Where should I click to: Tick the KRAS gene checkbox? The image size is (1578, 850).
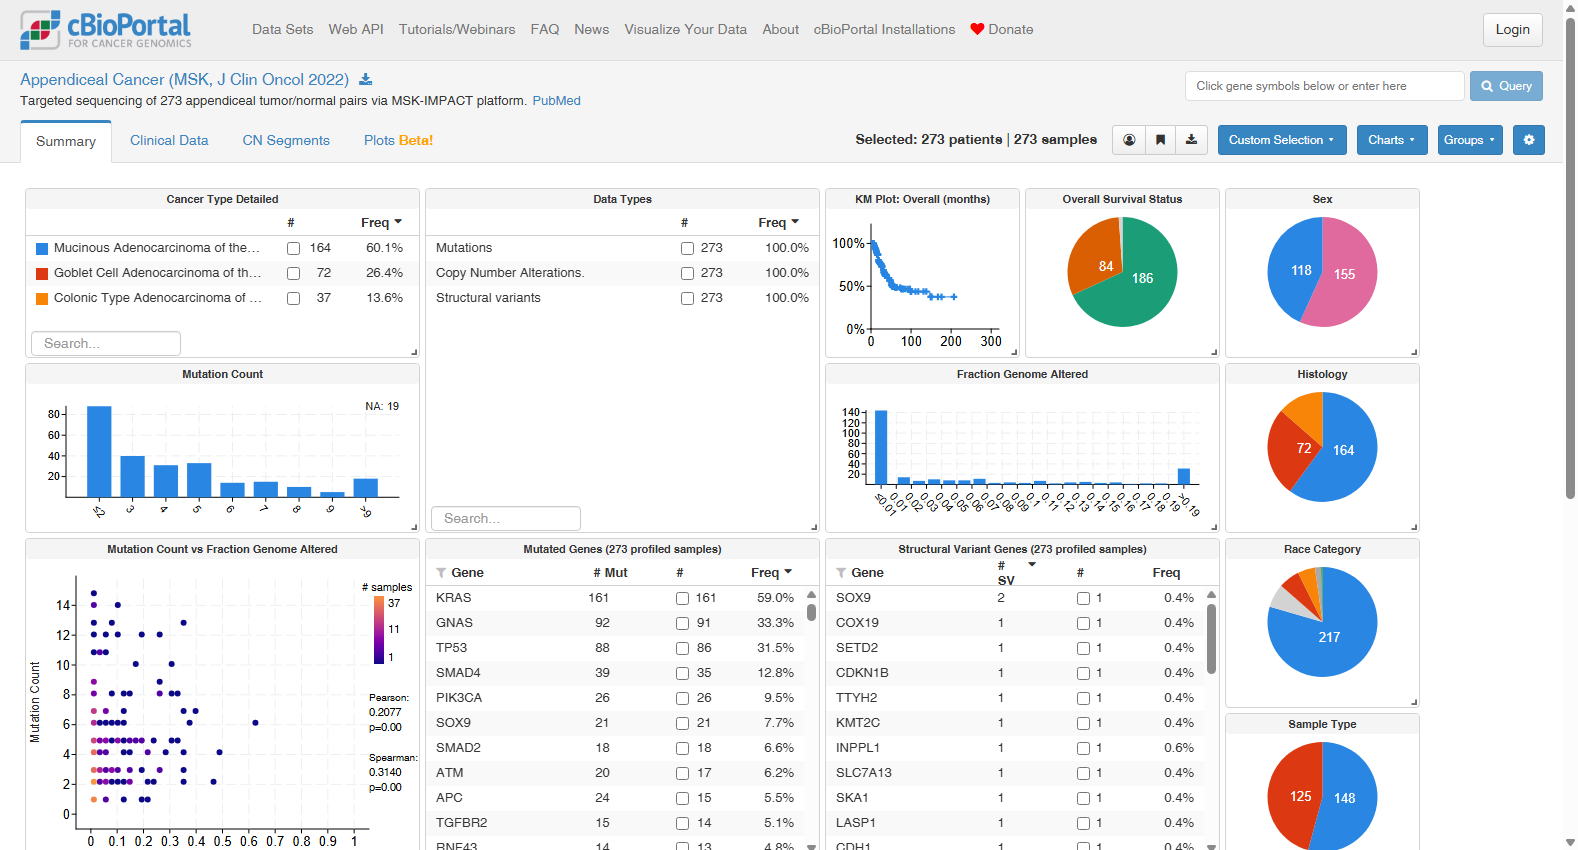(x=682, y=598)
